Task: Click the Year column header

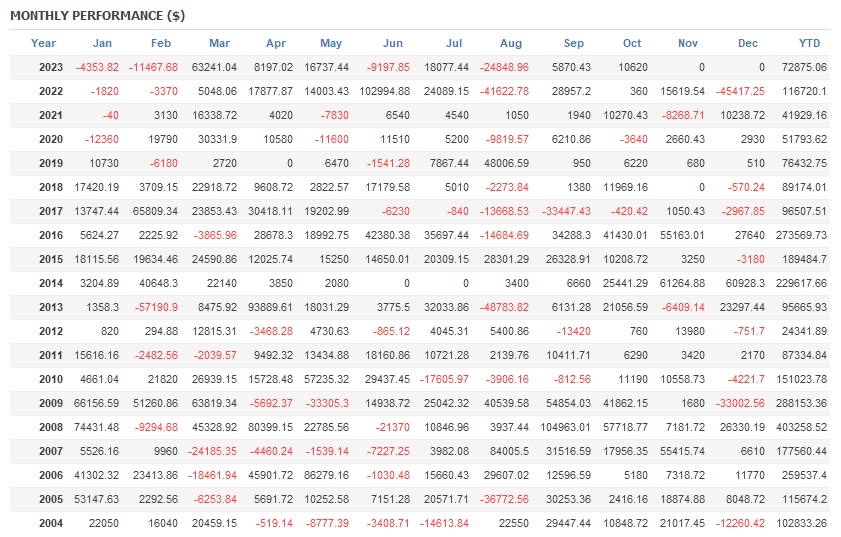Action: pyautogui.click(x=43, y=43)
